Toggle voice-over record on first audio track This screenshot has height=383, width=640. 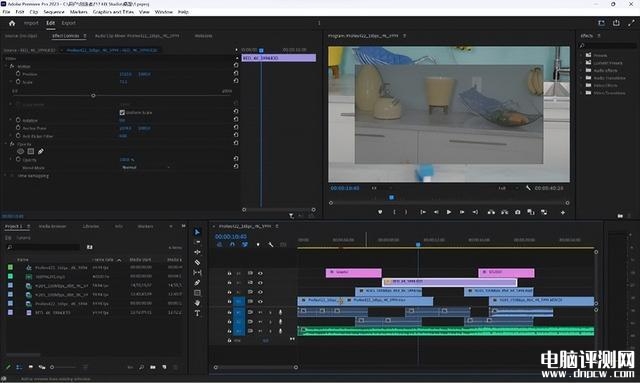280,312
